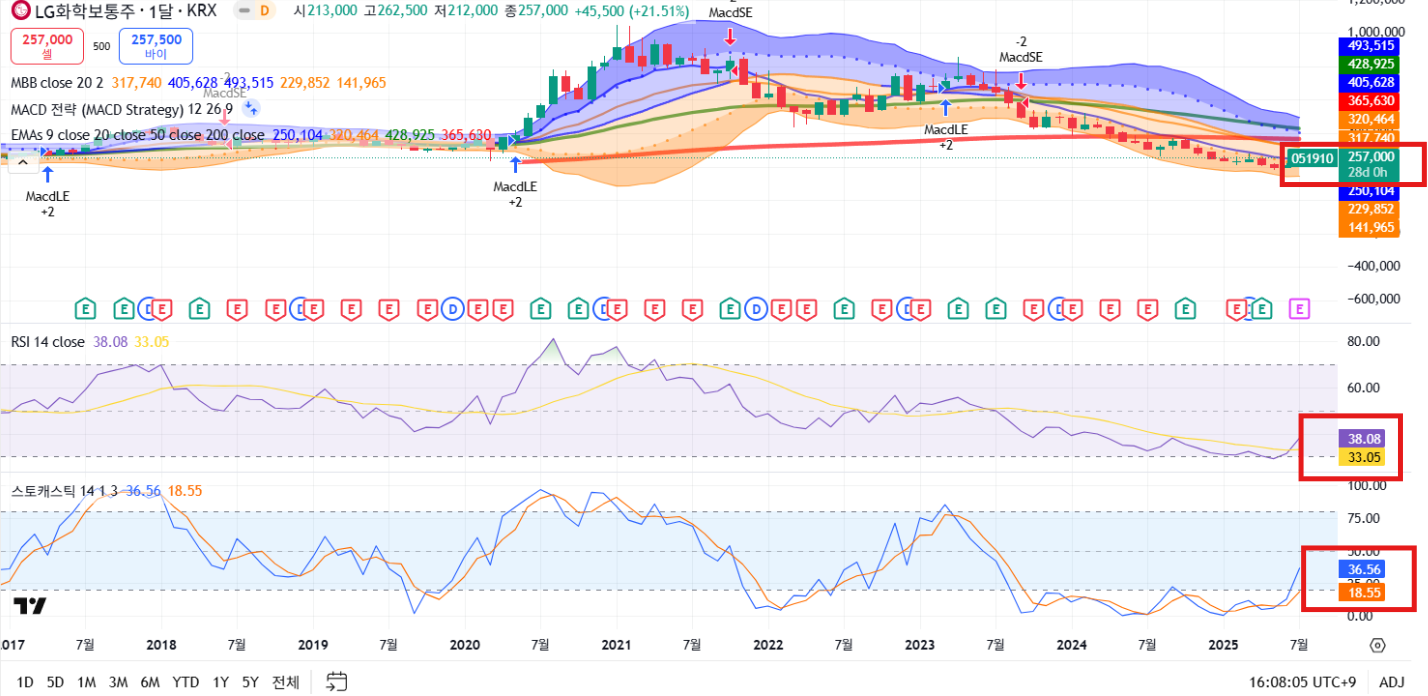This screenshot has height=696, width=1428.
Task: Select the 6M time range
Action: 150,682
